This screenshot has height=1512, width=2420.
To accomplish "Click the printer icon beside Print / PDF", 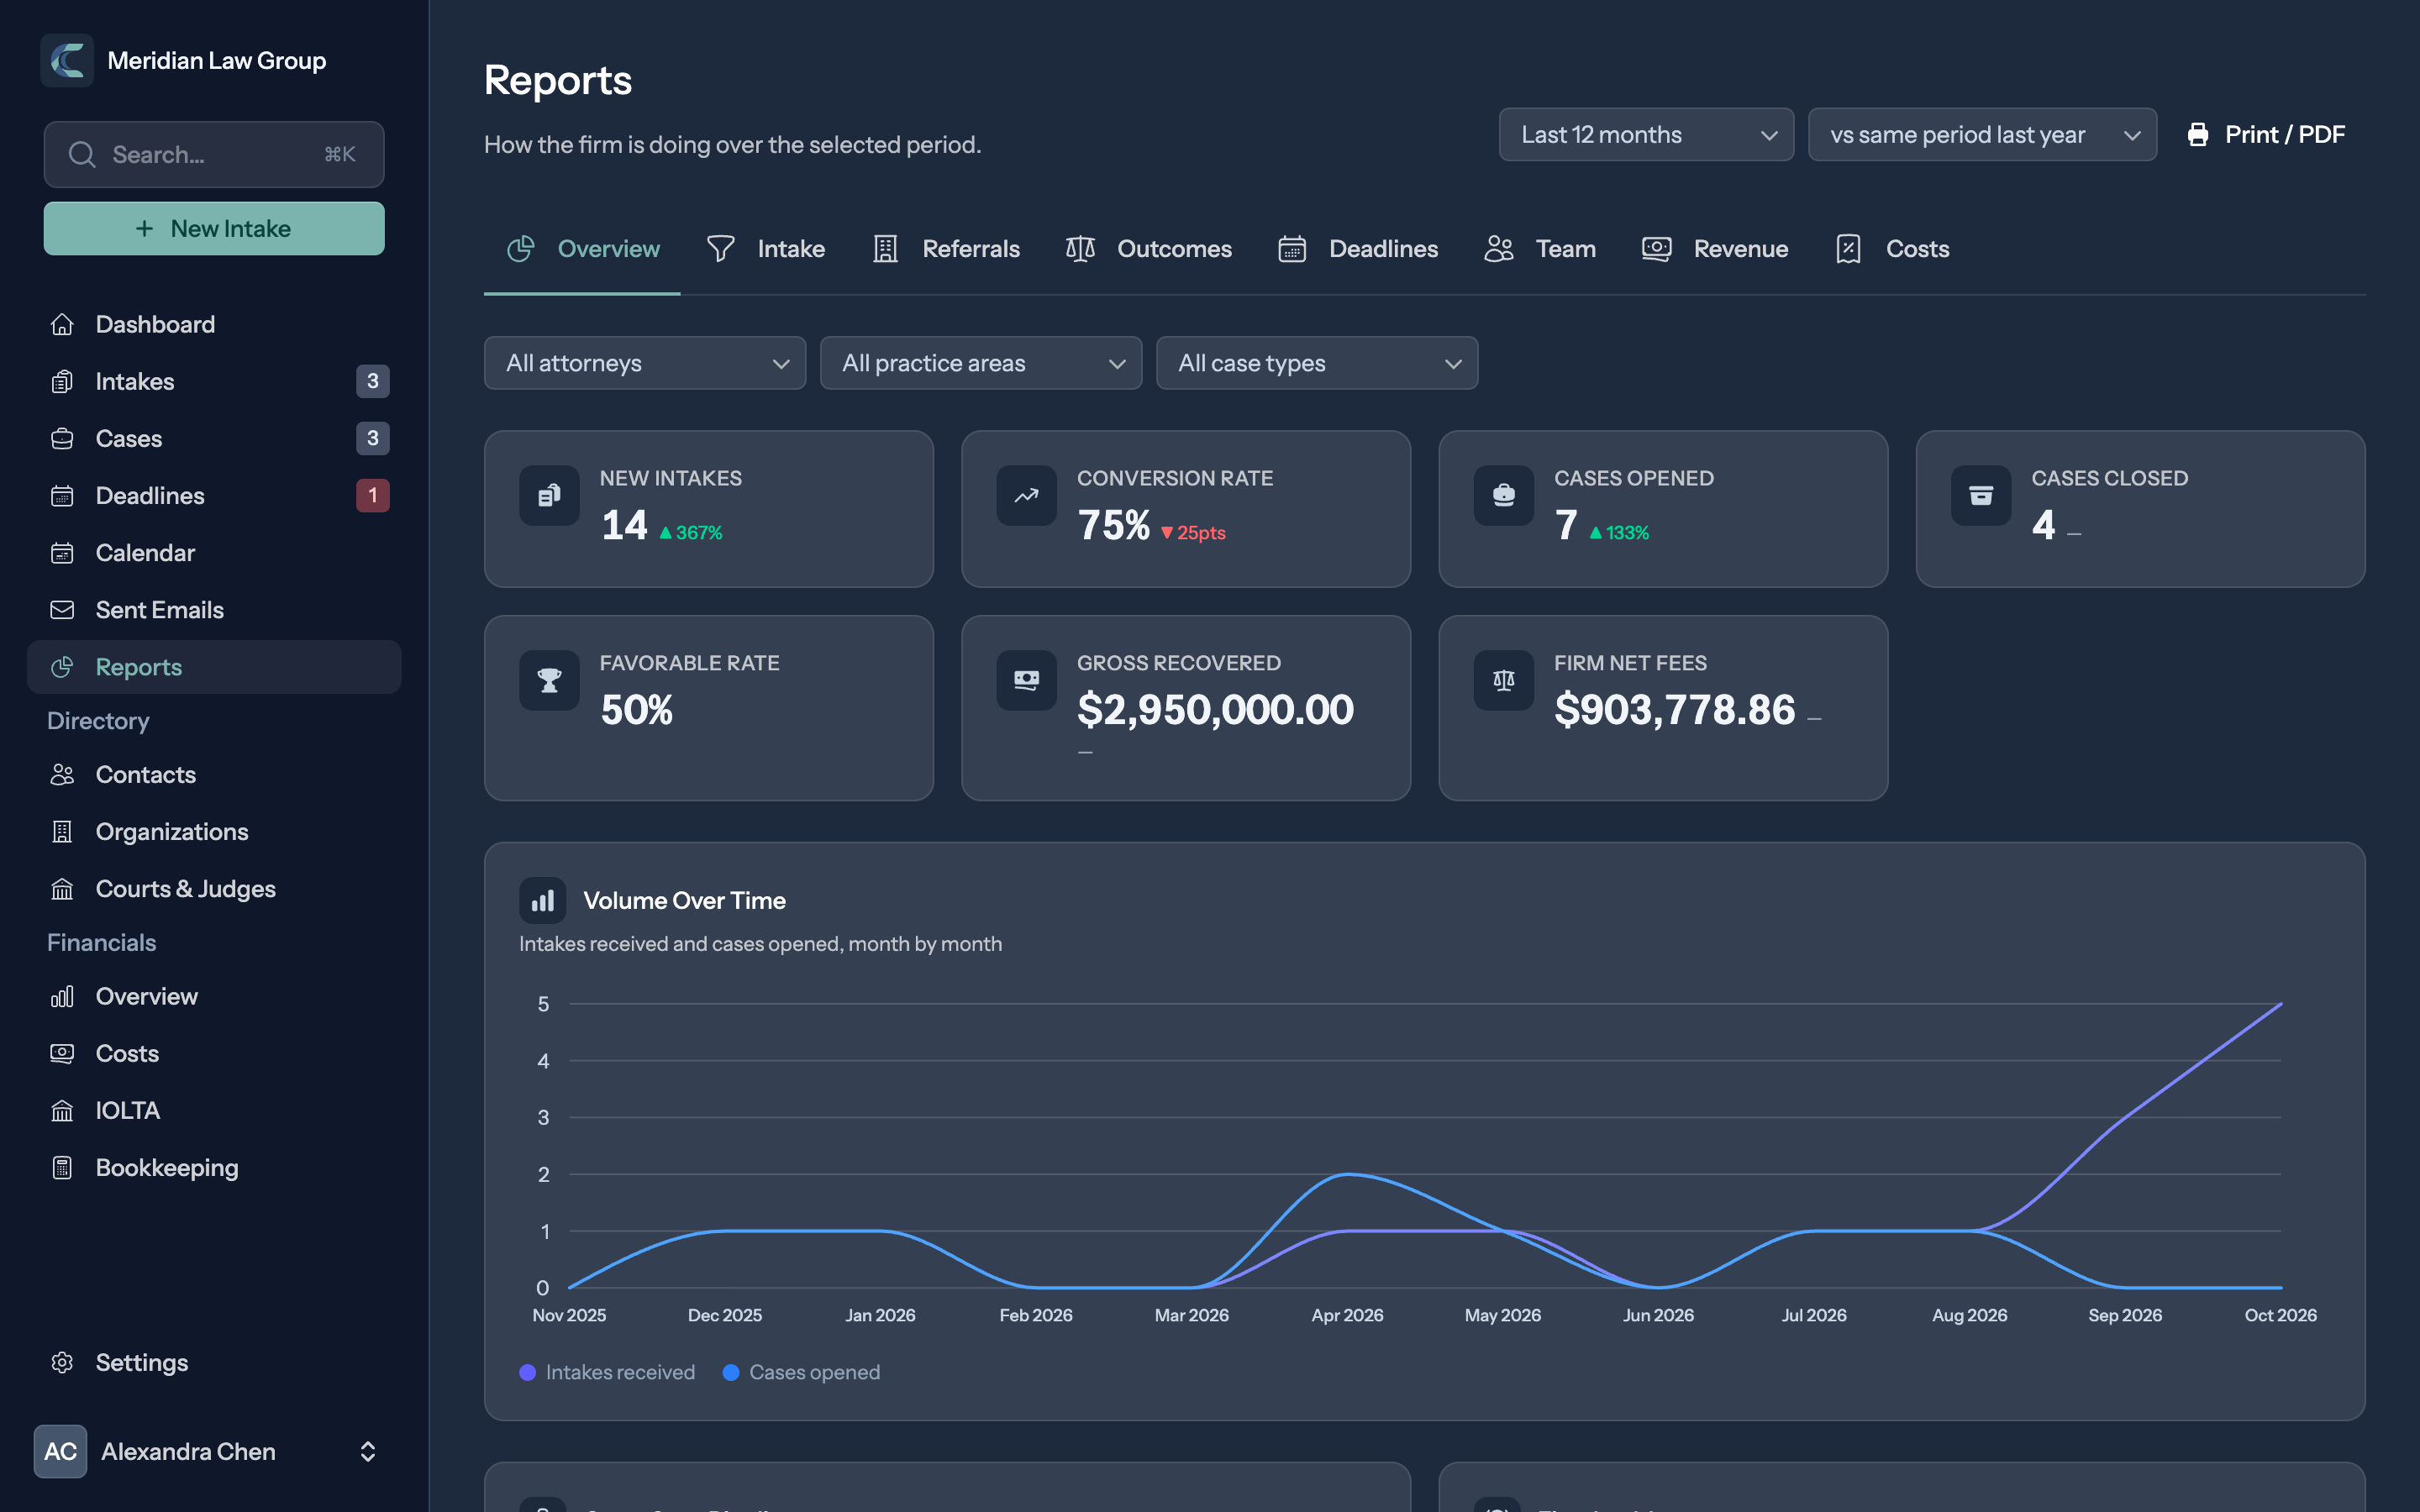I will [x=2198, y=135].
